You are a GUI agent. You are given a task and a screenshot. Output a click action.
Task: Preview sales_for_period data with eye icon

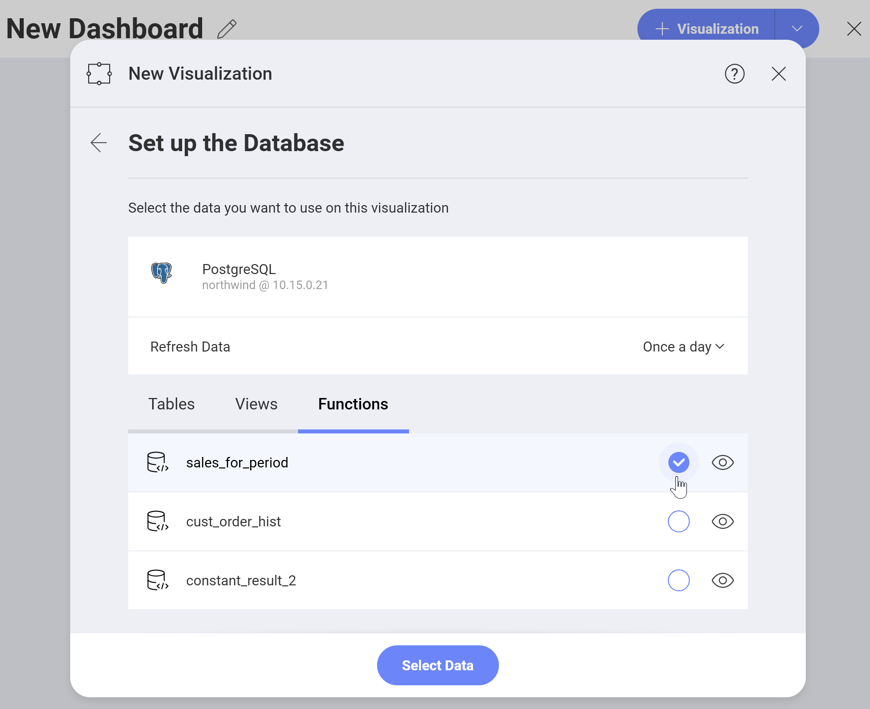click(722, 463)
